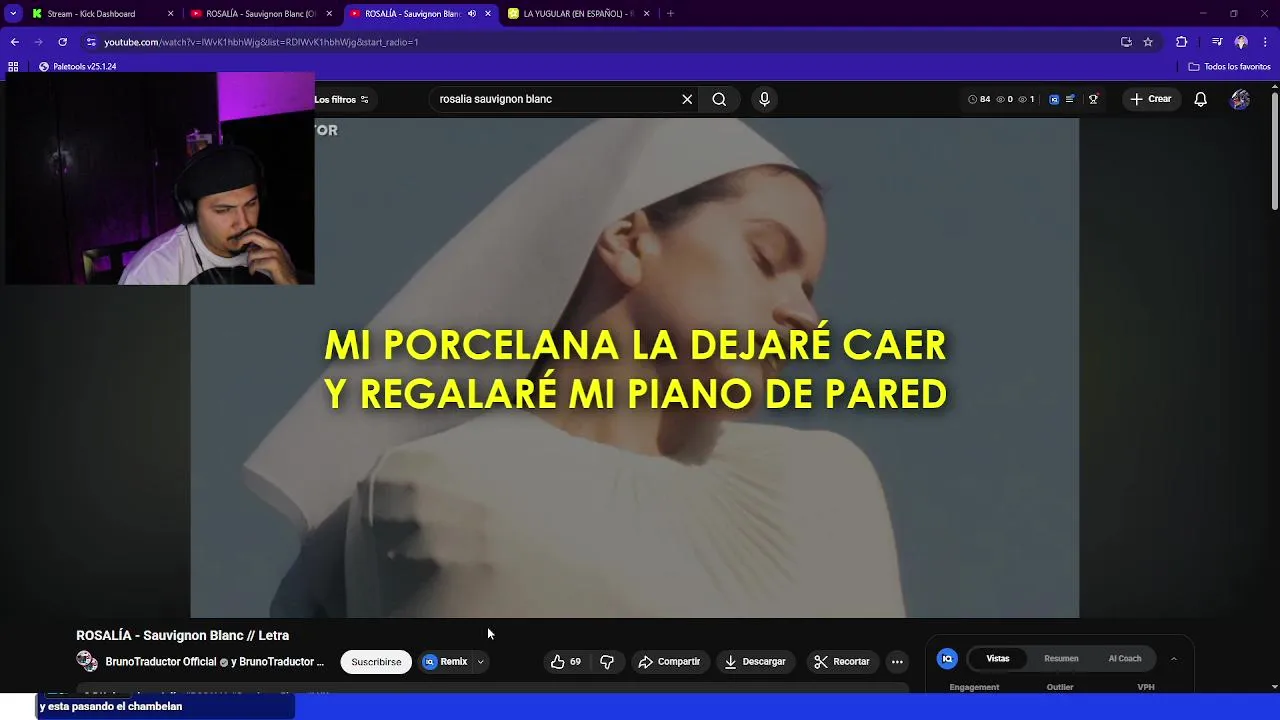Click the trophy icon in YouTube header
The height and width of the screenshot is (720, 1280).
[1093, 99]
